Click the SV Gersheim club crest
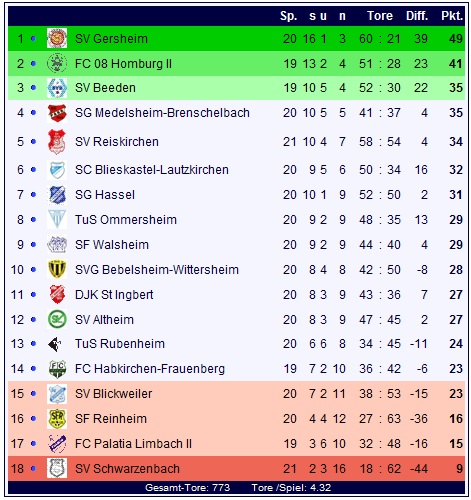The image size is (471, 500). click(x=57, y=38)
